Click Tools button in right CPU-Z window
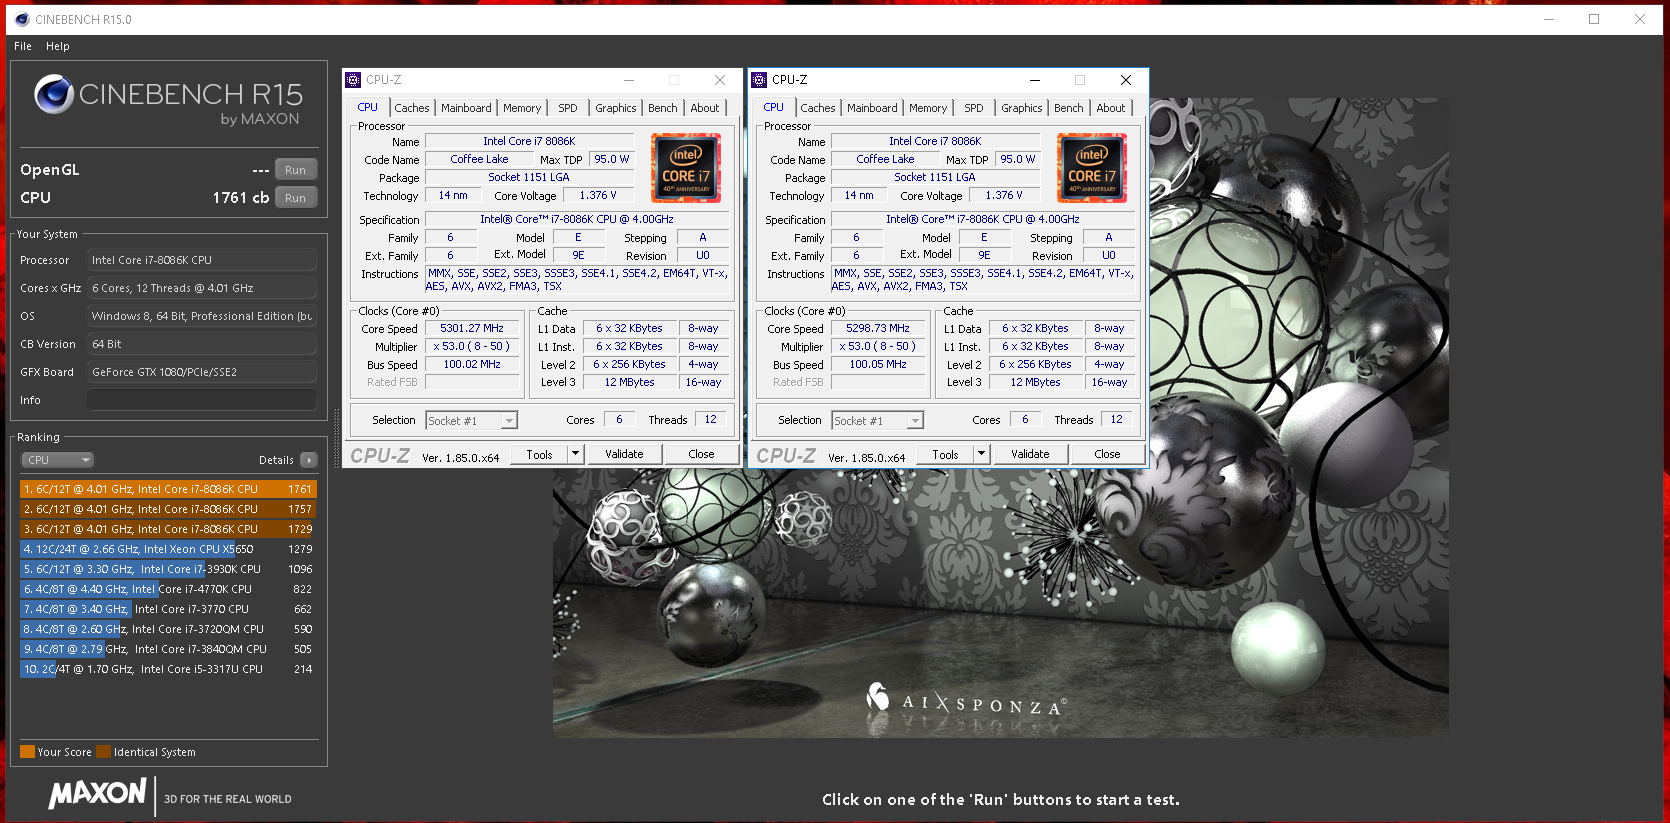The width and height of the screenshot is (1670, 823). [945, 454]
